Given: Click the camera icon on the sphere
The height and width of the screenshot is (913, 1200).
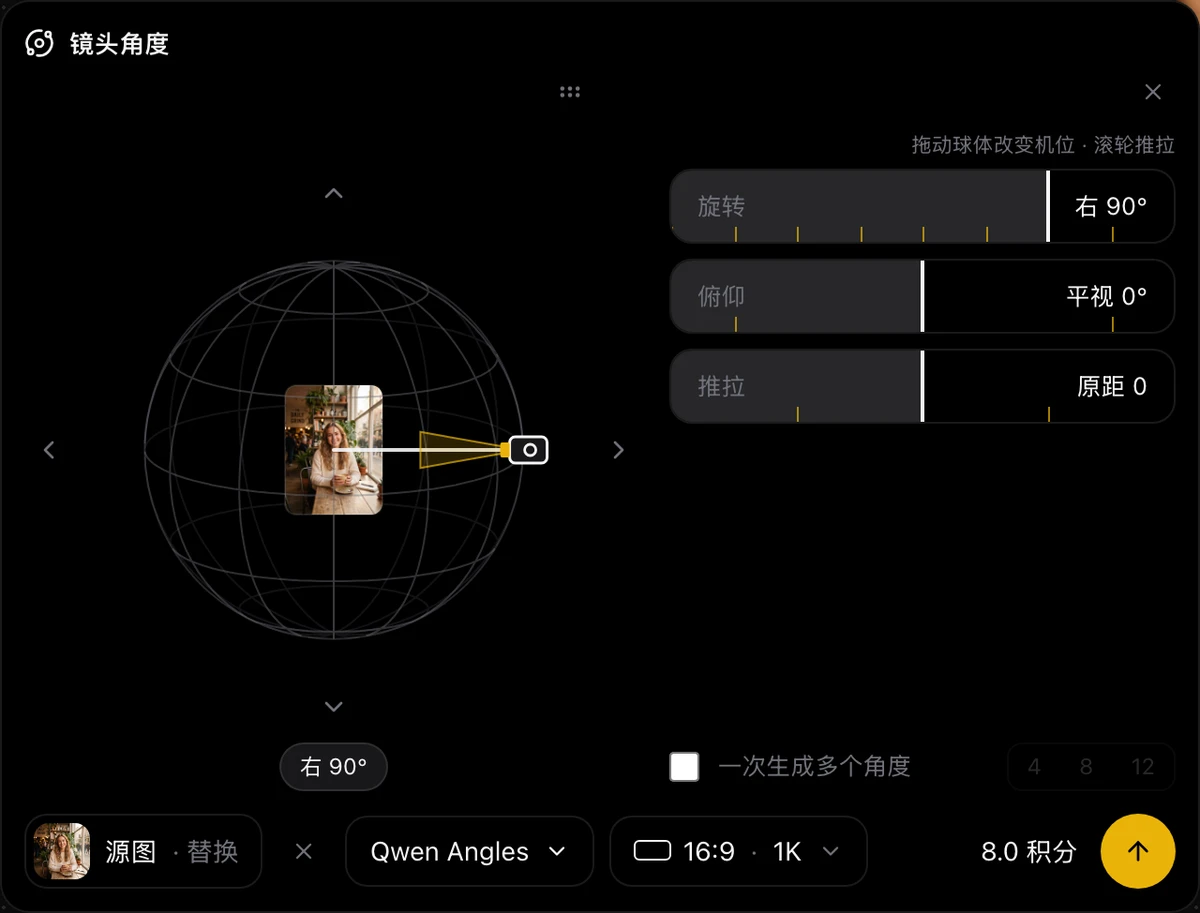Looking at the screenshot, I should 529,450.
